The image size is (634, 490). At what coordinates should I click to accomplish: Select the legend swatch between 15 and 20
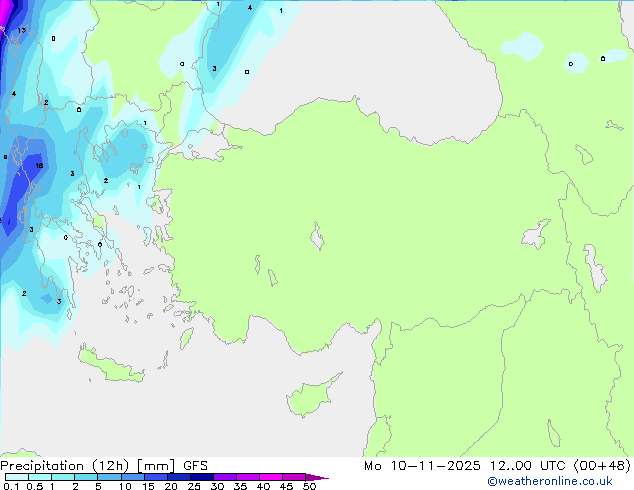[156, 477]
